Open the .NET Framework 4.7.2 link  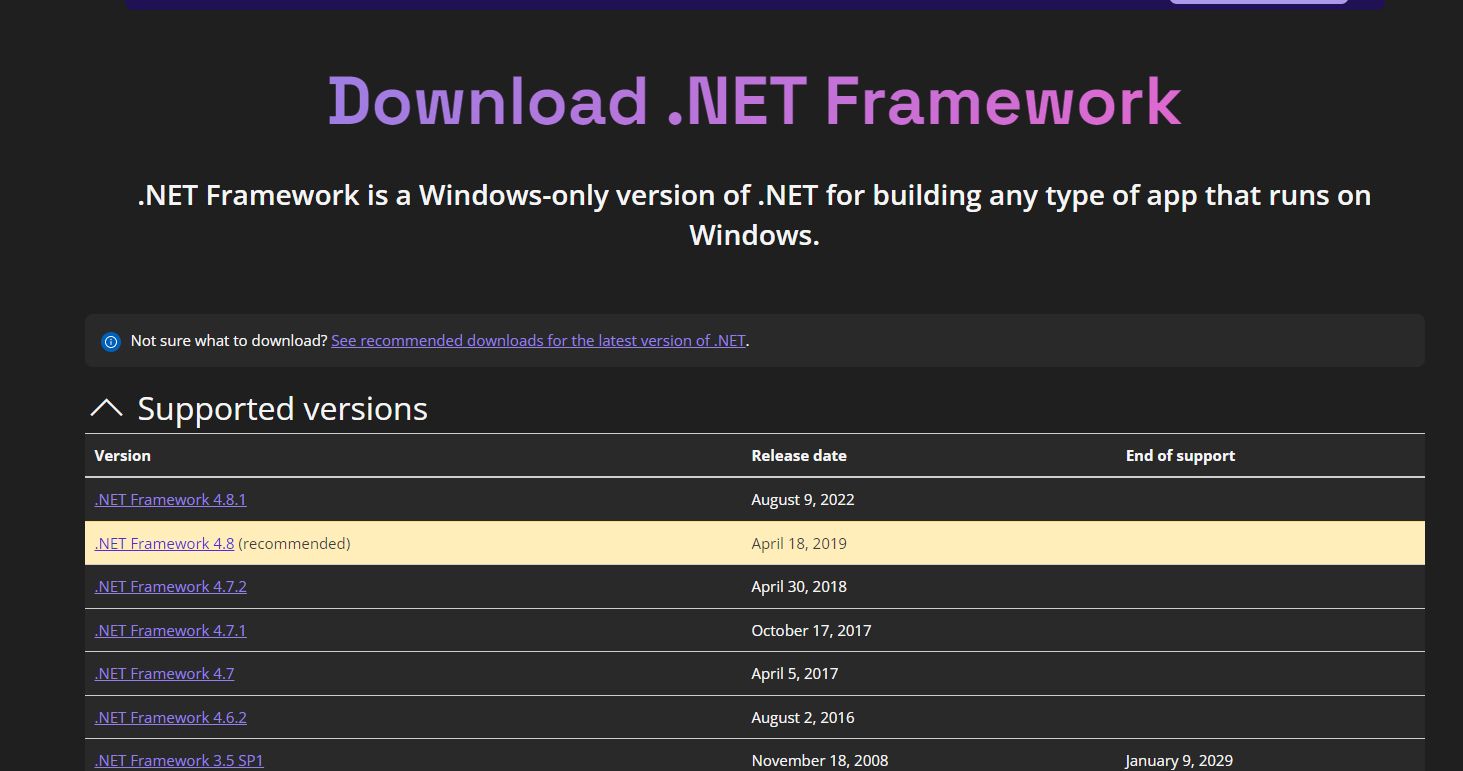[x=170, y=586]
